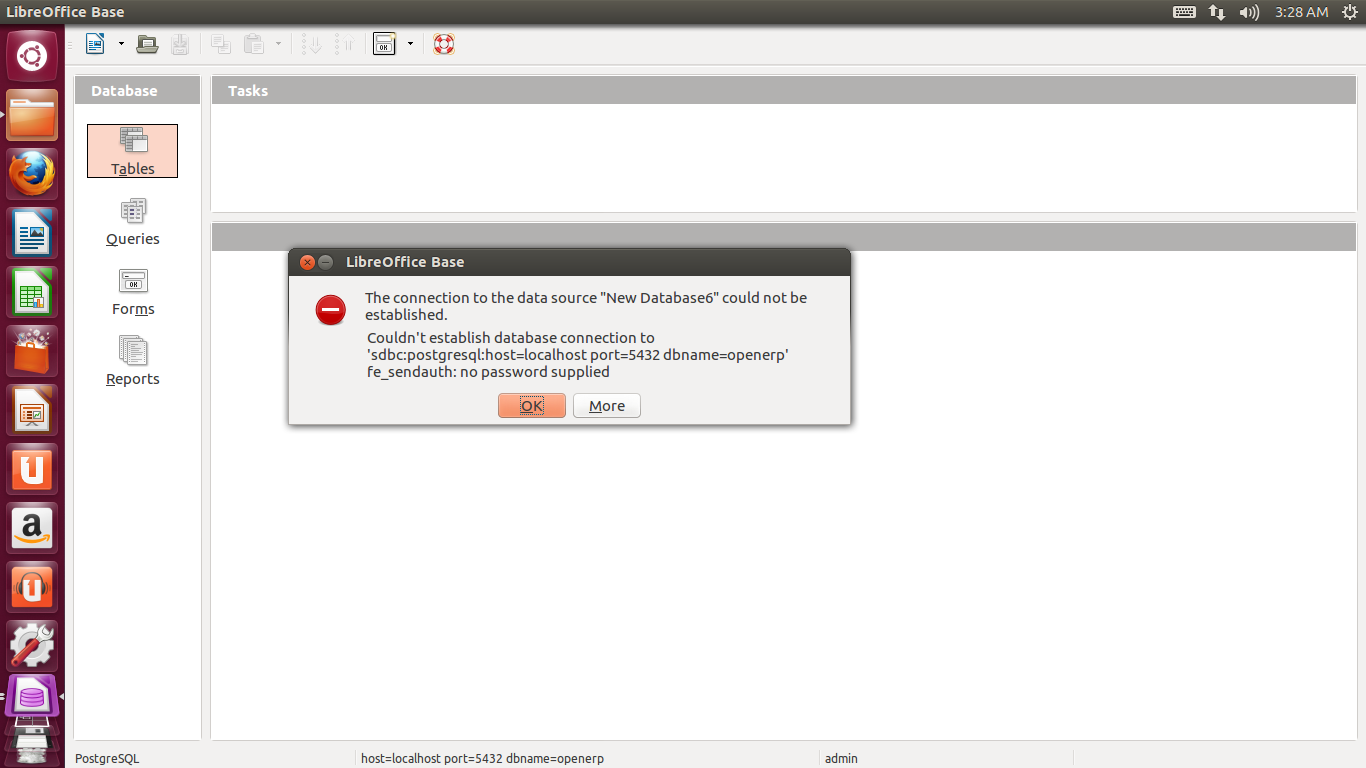1366x768 pixels.
Task: Click the grayed Save toolbar icon
Action: (179, 44)
